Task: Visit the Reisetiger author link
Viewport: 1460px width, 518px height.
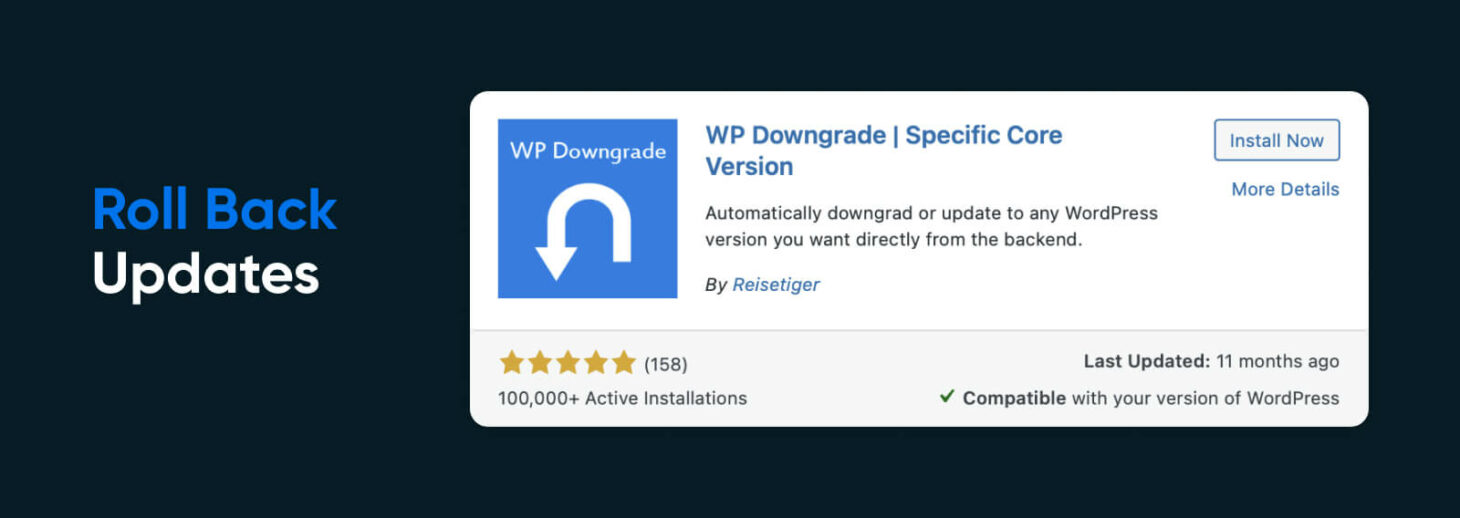Action: (775, 284)
